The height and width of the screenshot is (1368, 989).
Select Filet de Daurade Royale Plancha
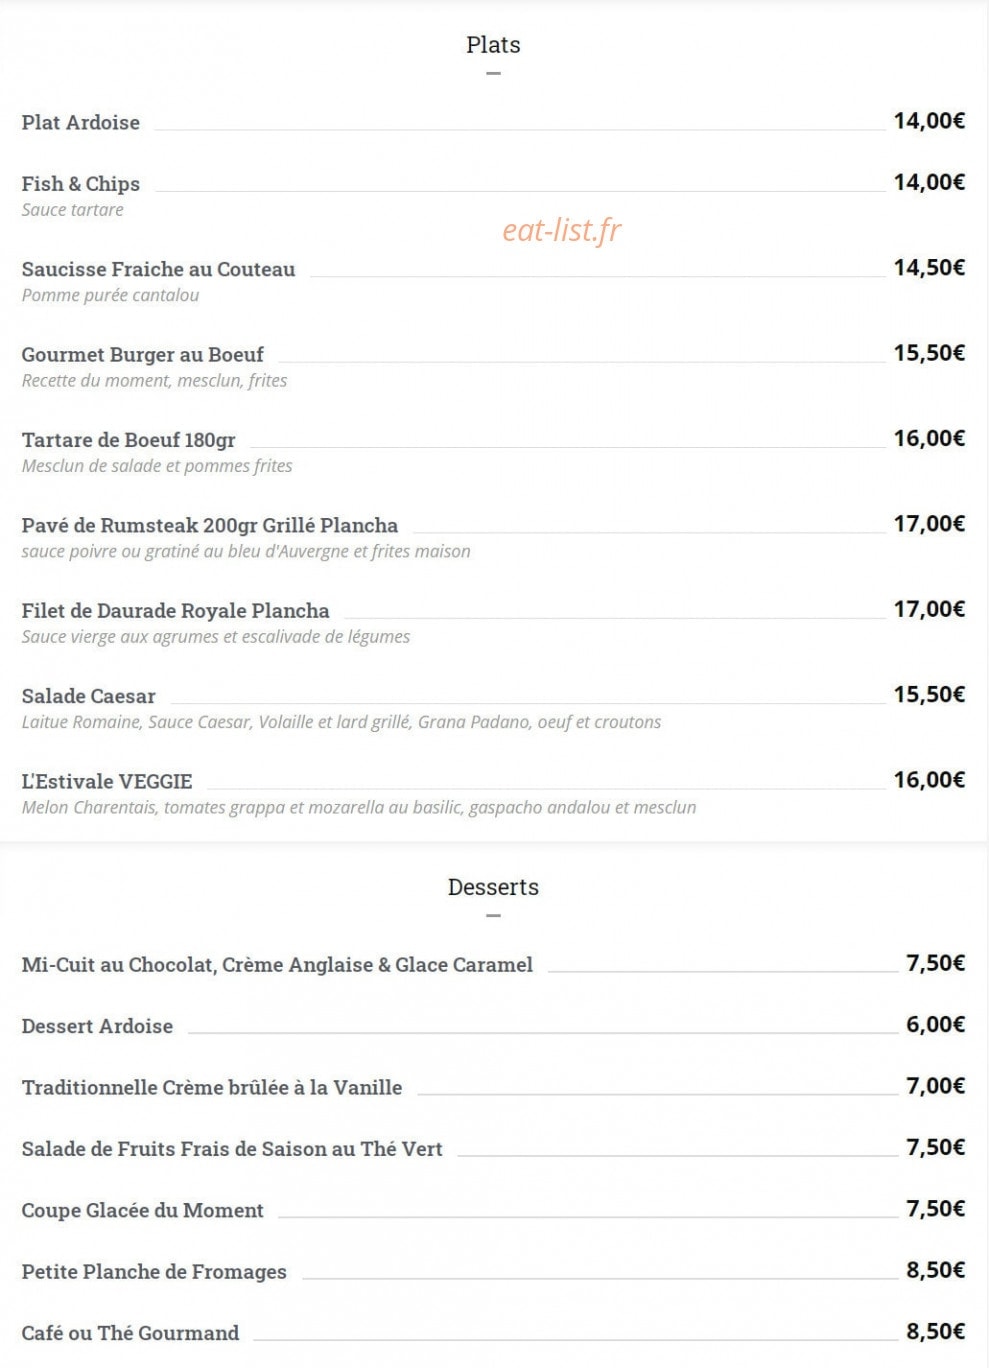click(x=176, y=610)
